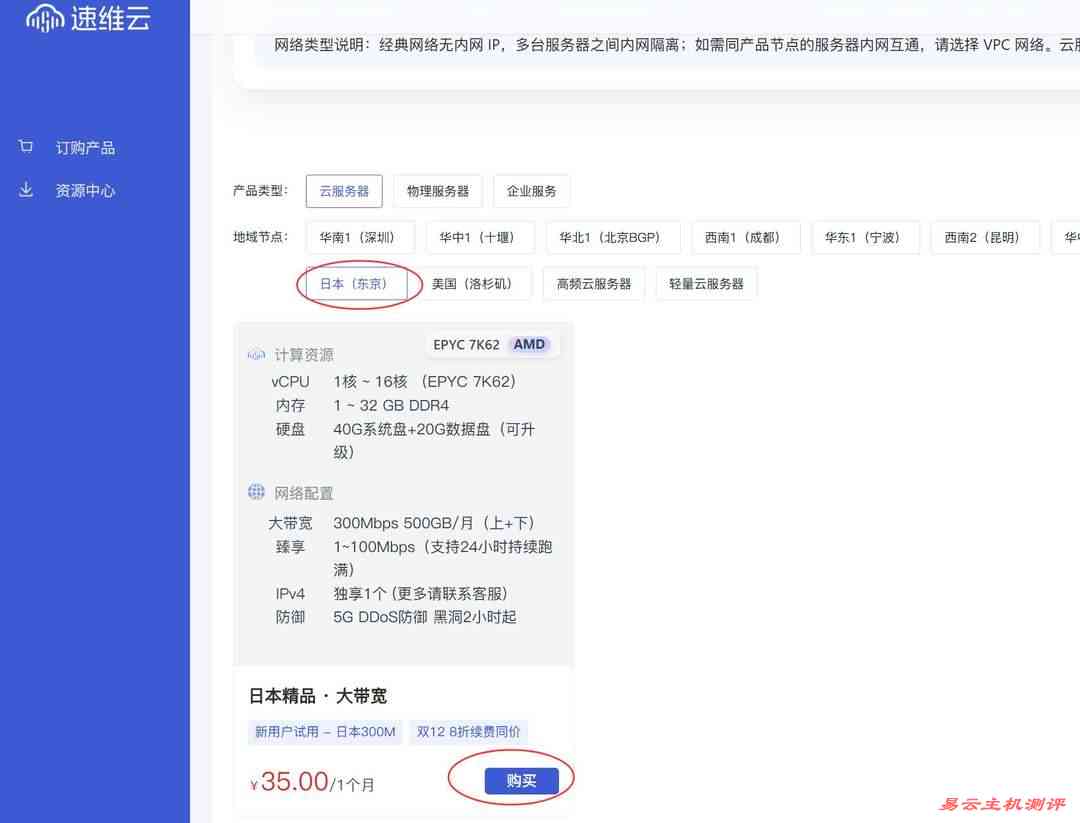Viewport: 1080px width, 823px height.
Task: Click the 双12 8折续费同价 badge
Action: click(x=468, y=732)
